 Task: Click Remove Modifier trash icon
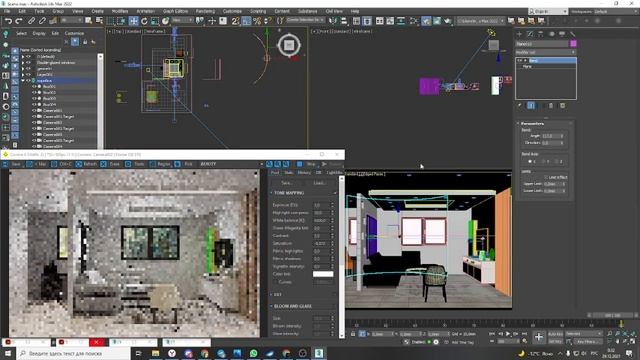(x=551, y=106)
